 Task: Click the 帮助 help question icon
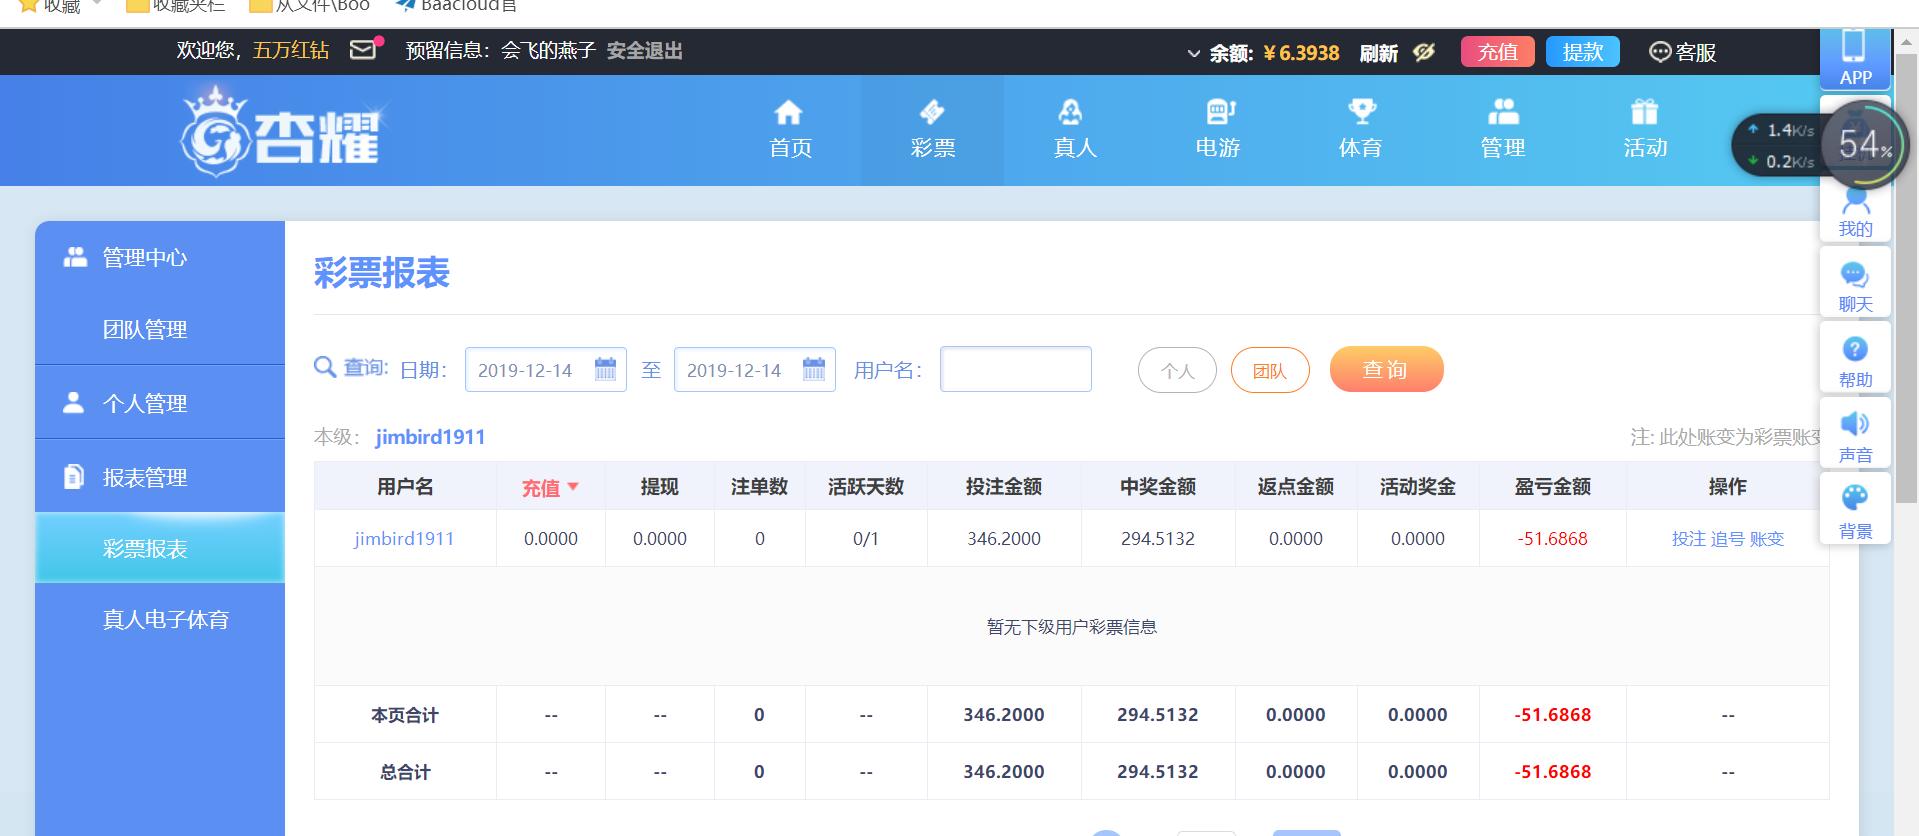[1854, 350]
